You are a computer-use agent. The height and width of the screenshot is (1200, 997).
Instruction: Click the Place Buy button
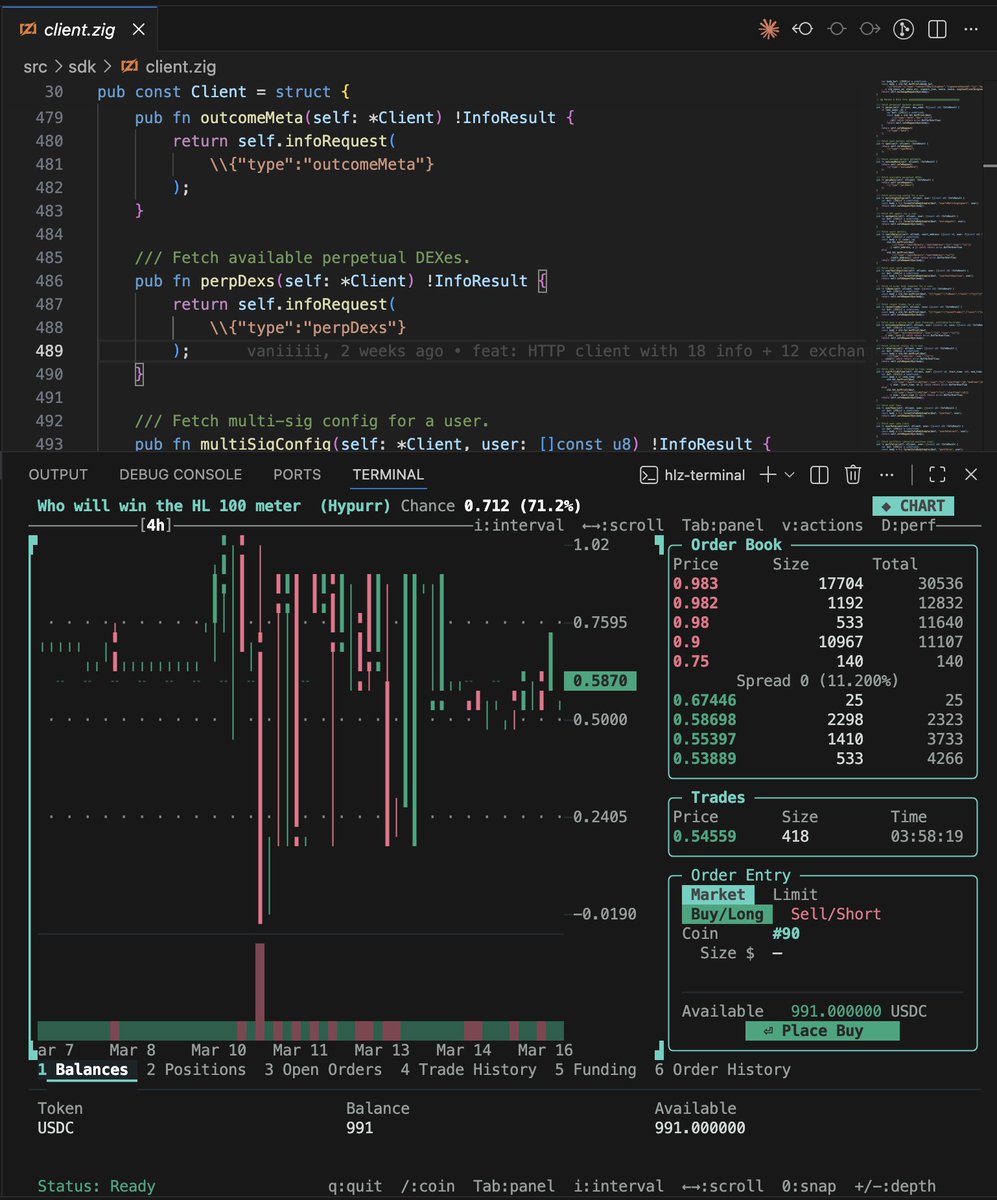(x=822, y=1031)
